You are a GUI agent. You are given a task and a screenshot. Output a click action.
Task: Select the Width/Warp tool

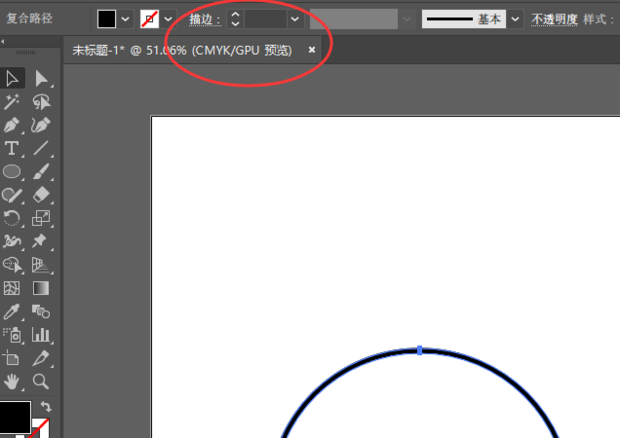pyautogui.click(x=12, y=241)
